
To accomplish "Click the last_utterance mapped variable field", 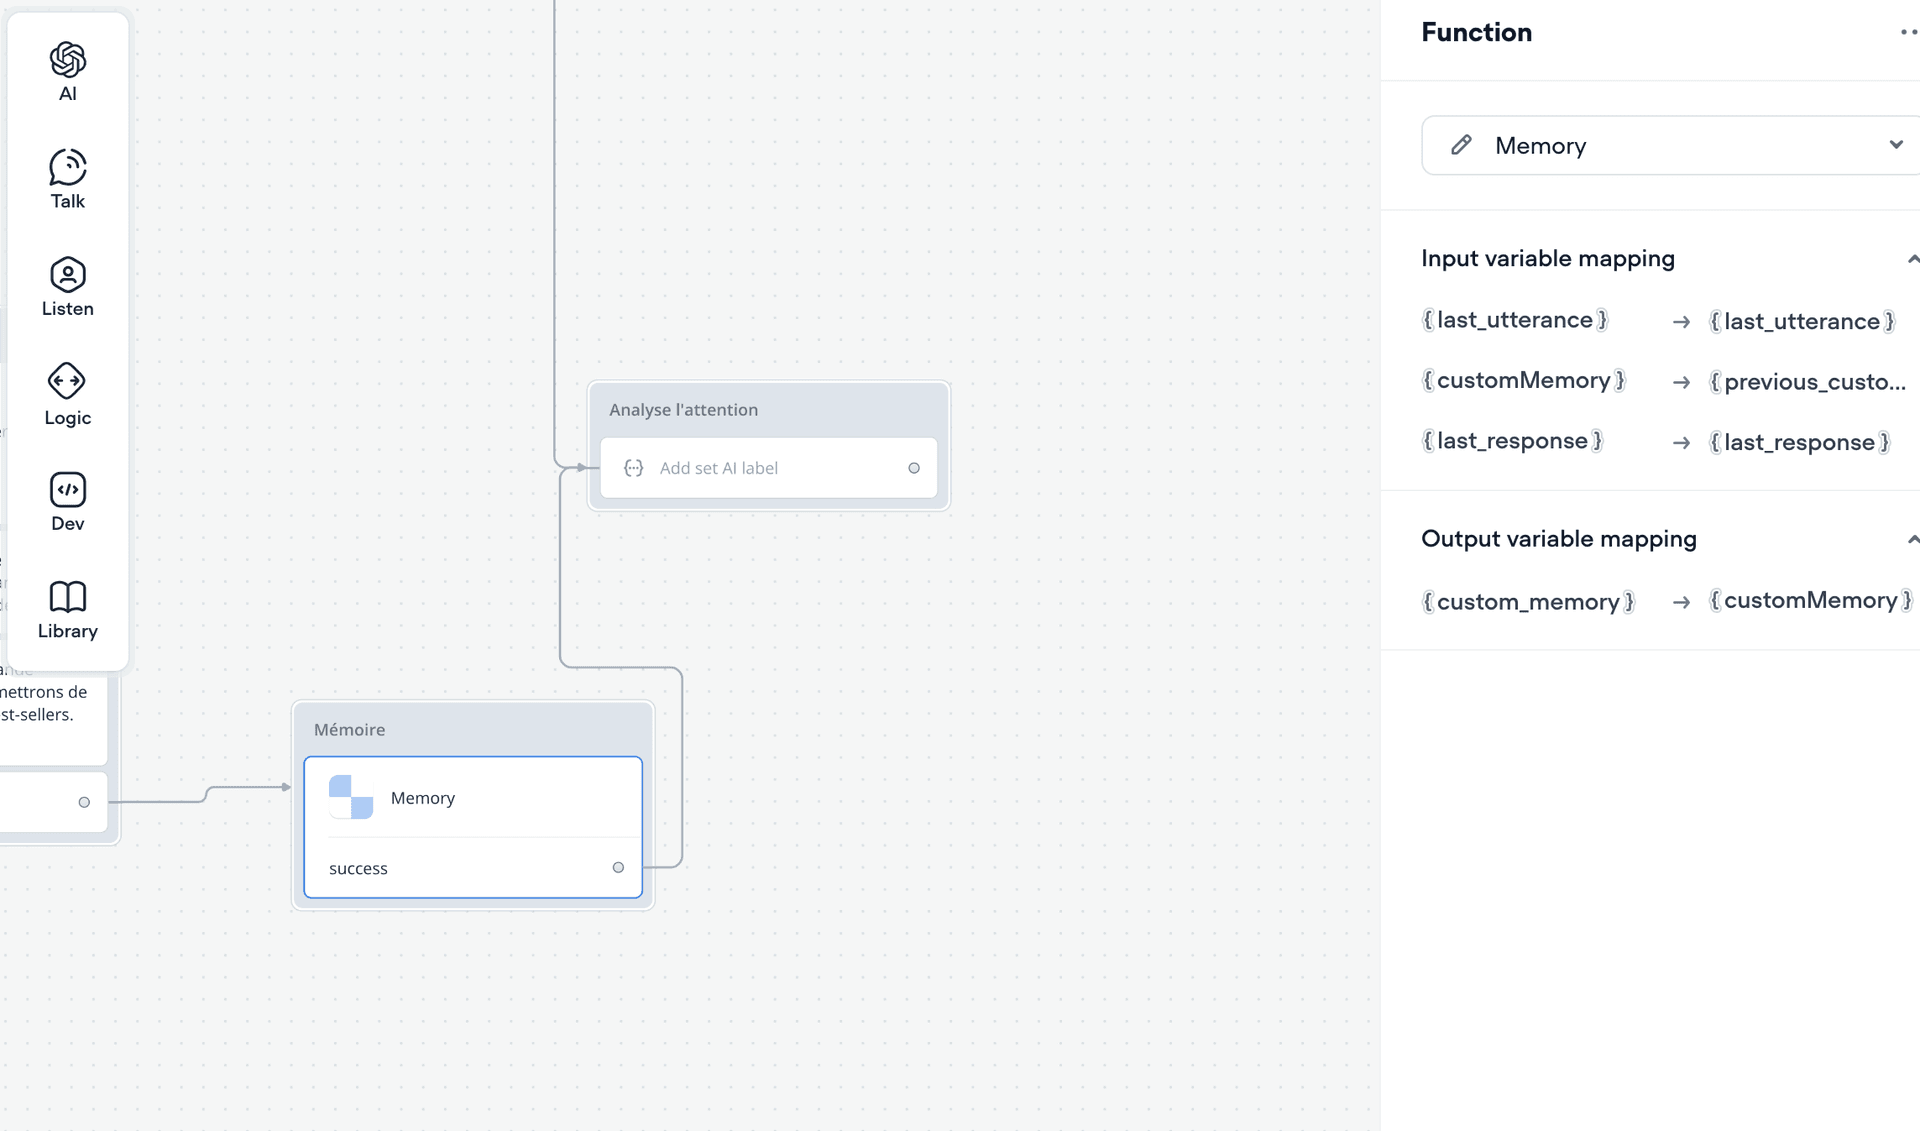I will [x=1802, y=321].
